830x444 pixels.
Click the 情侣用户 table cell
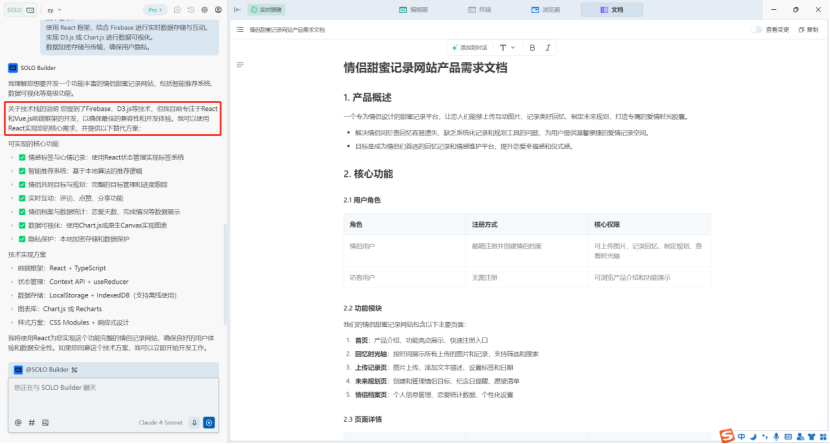click(405, 251)
